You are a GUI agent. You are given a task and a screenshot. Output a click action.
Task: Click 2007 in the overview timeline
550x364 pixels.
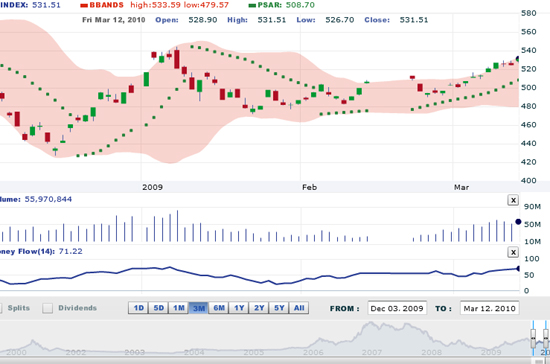[372, 352]
